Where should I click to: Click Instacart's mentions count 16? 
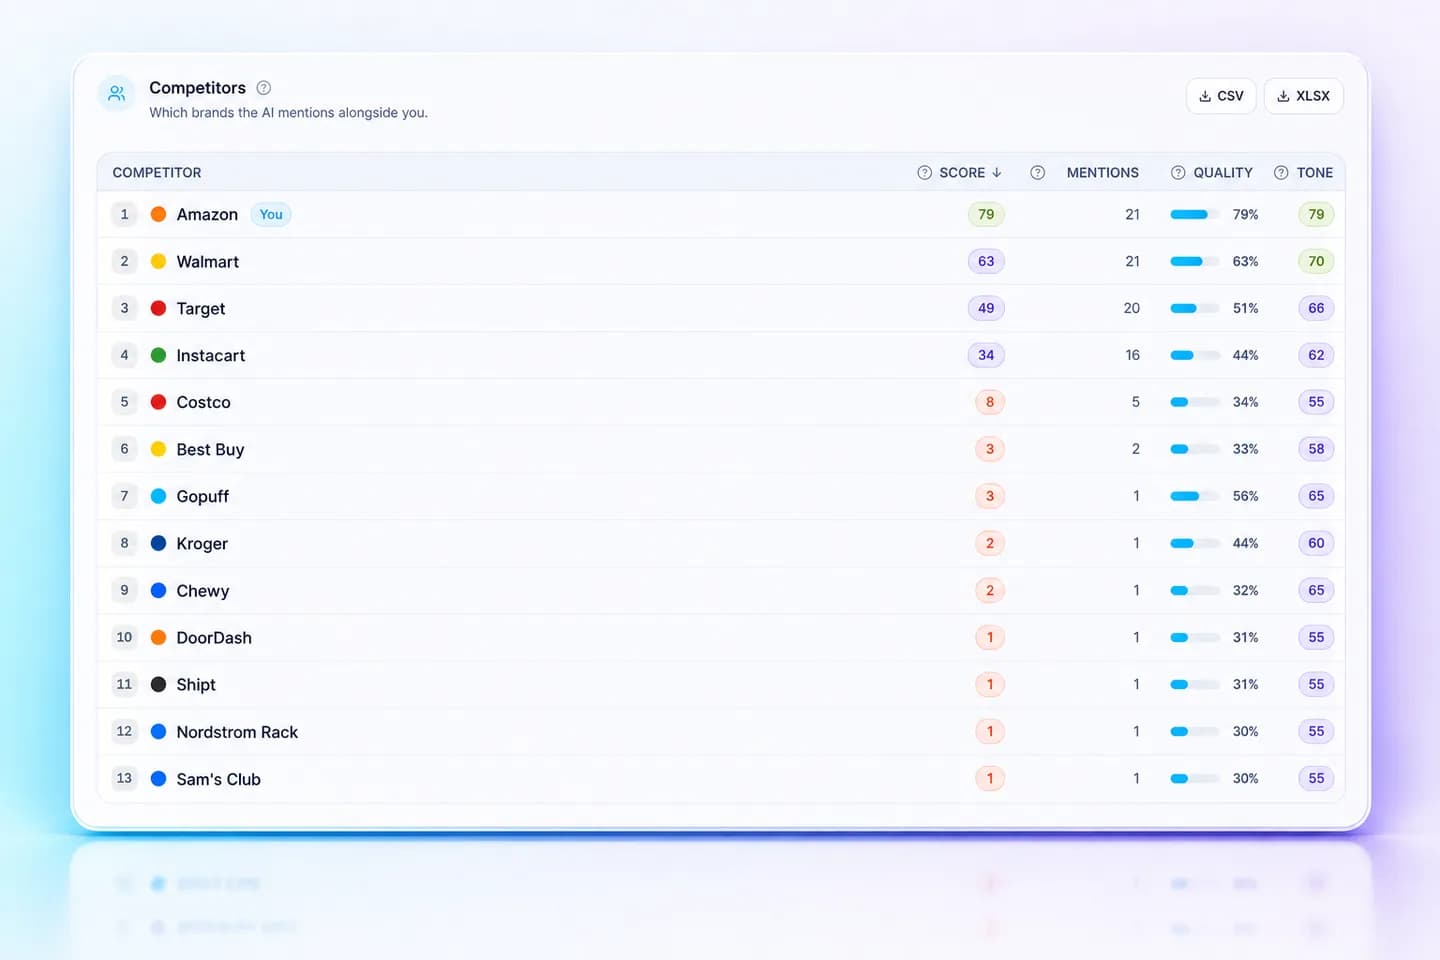pyautogui.click(x=1132, y=355)
